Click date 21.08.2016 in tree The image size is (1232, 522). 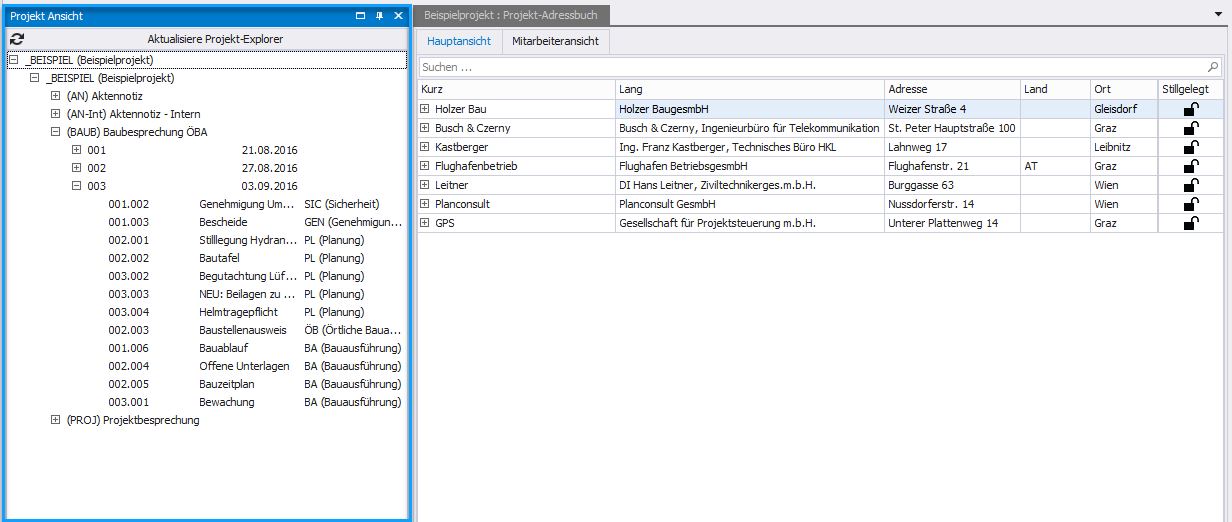(x=270, y=150)
